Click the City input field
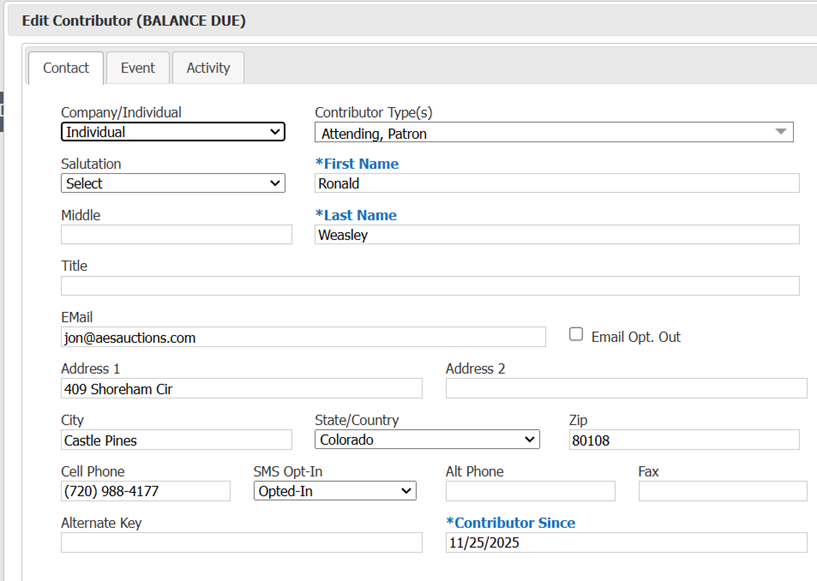 [176, 440]
